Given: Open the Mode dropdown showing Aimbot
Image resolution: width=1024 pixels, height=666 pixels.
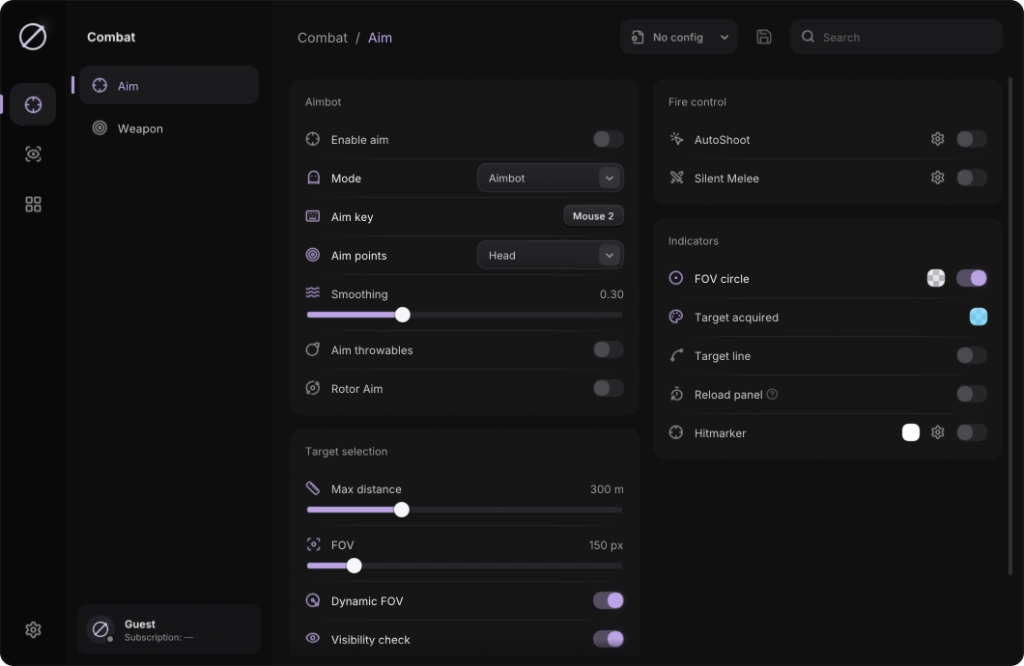Looking at the screenshot, I should tap(550, 178).
